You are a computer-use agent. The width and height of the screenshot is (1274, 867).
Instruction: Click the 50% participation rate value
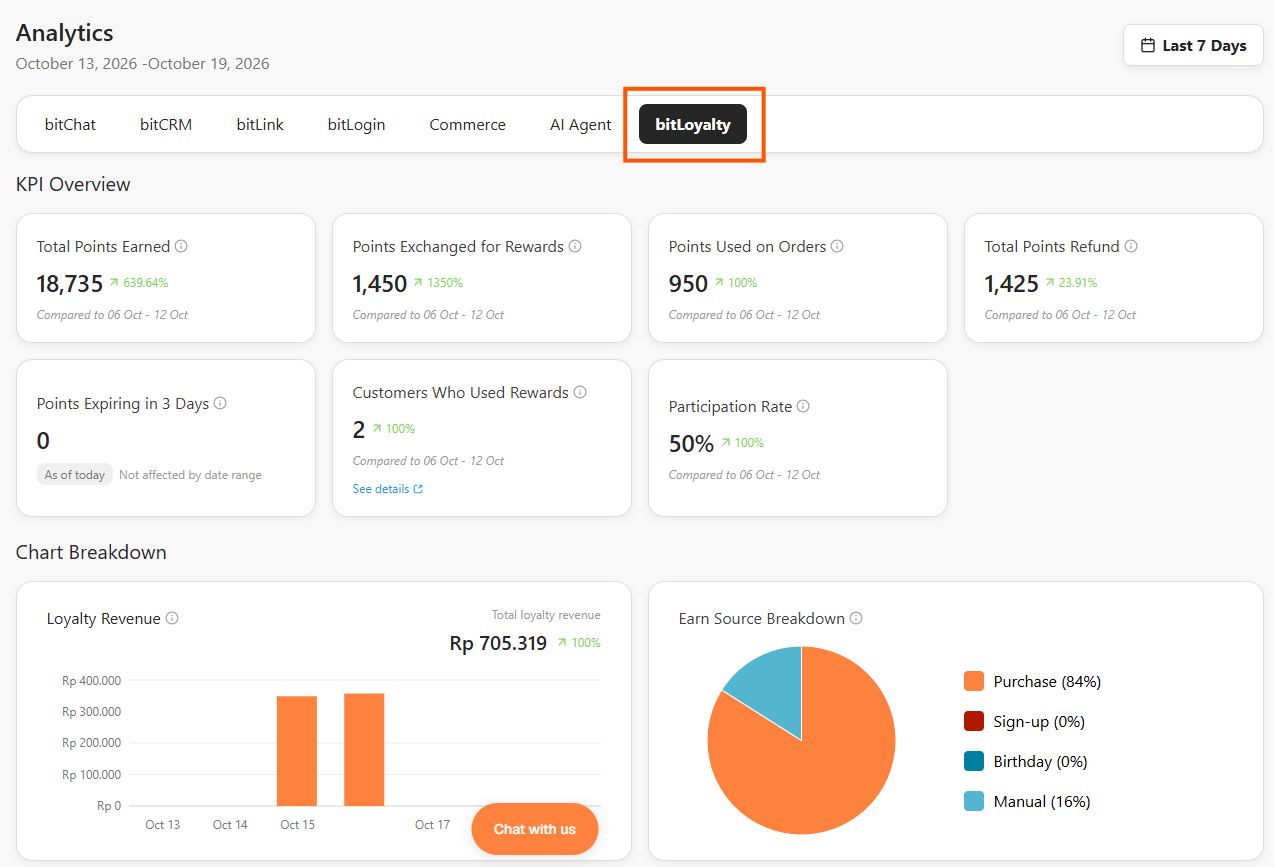tap(691, 444)
